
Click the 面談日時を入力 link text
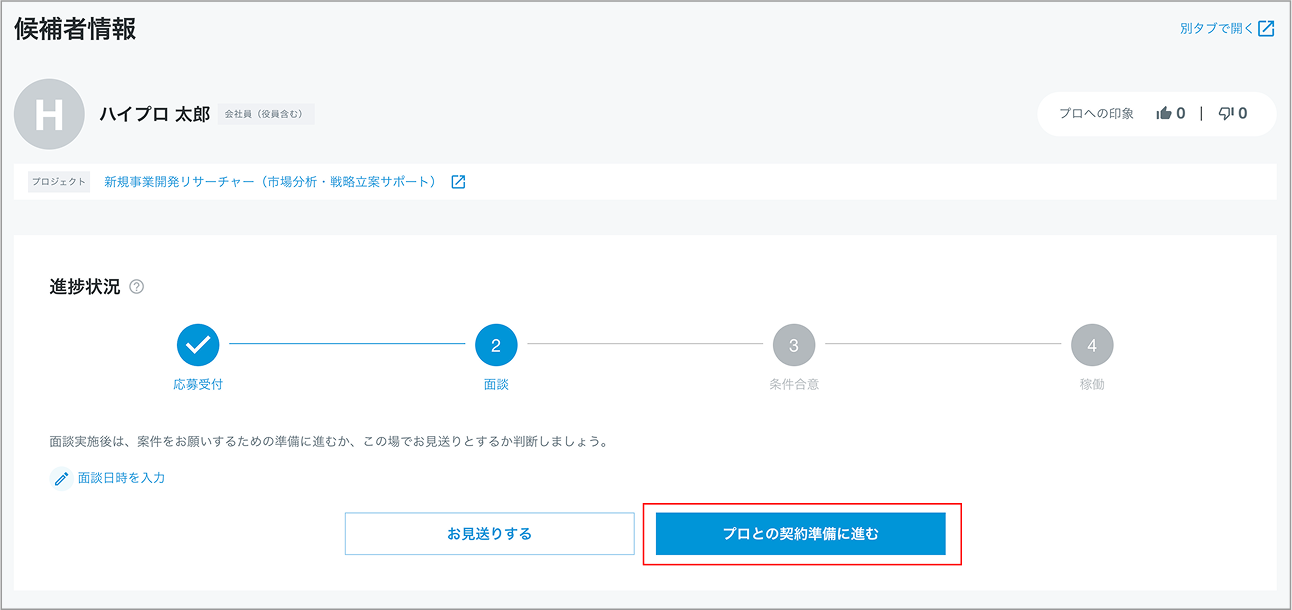point(121,478)
